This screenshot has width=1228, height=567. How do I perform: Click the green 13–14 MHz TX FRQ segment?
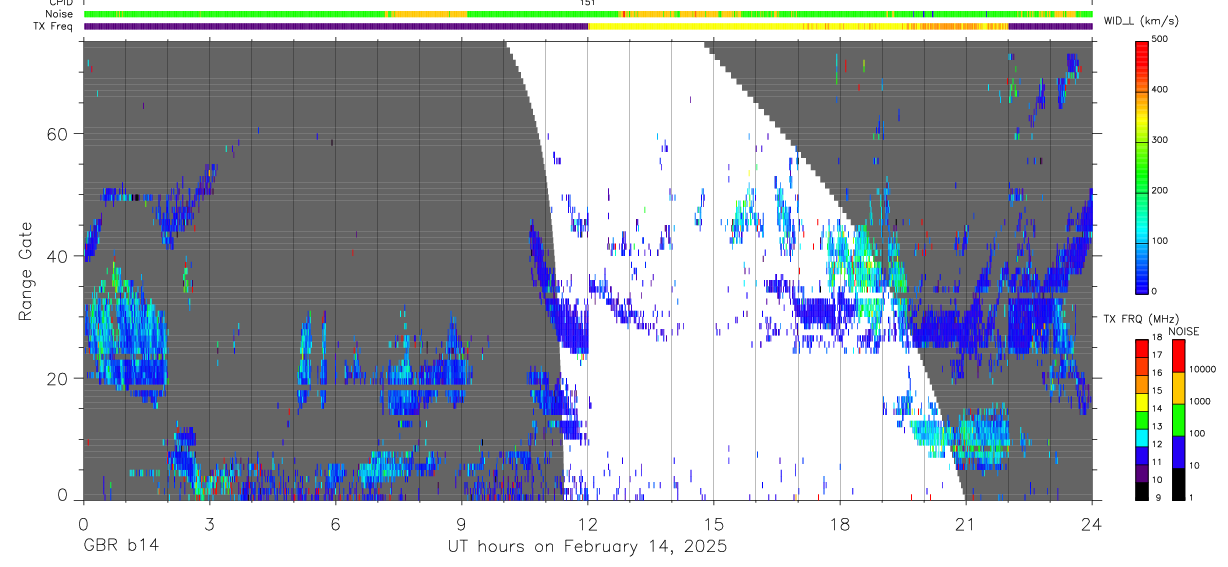pos(1141,420)
